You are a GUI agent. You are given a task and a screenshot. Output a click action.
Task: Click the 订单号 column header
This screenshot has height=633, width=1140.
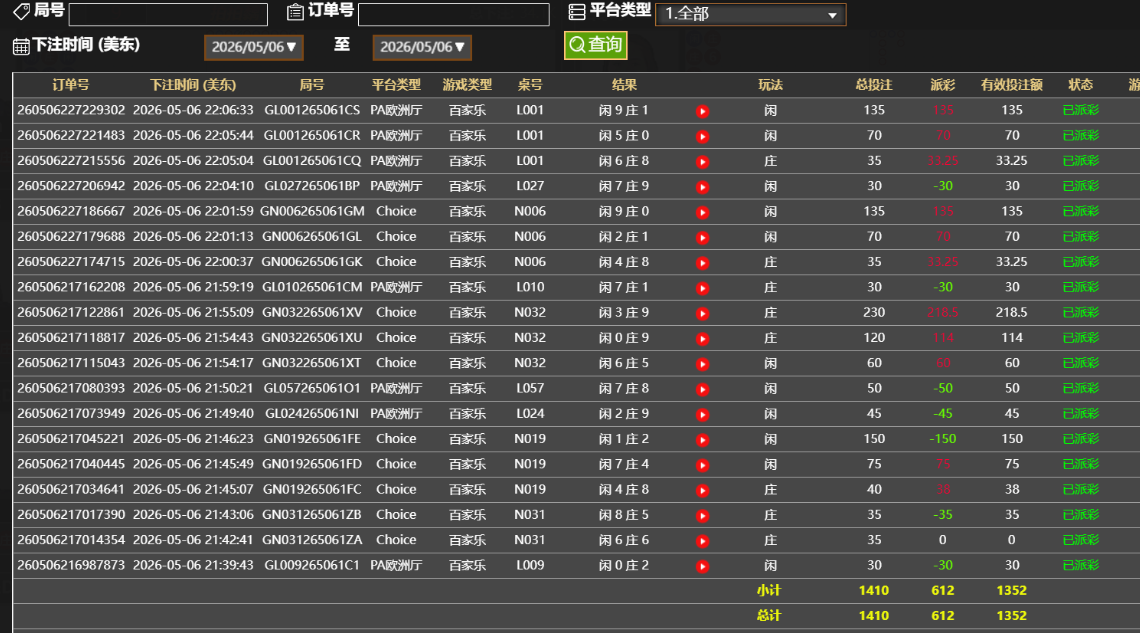71,85
